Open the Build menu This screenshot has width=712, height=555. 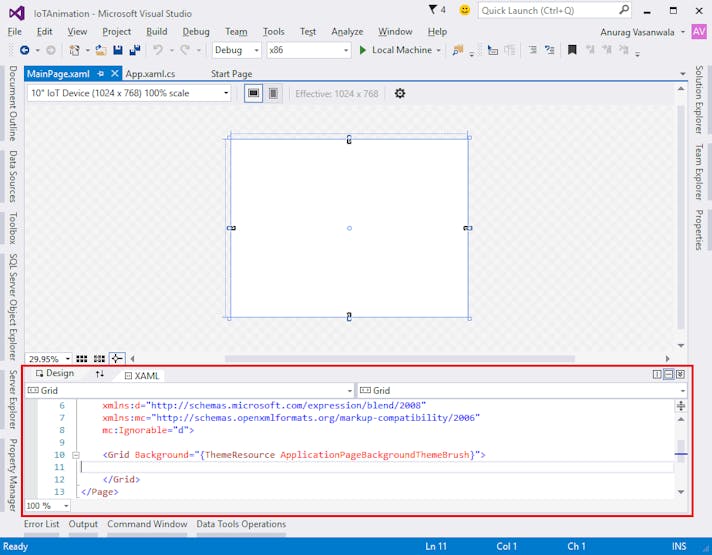pos(156,31)
